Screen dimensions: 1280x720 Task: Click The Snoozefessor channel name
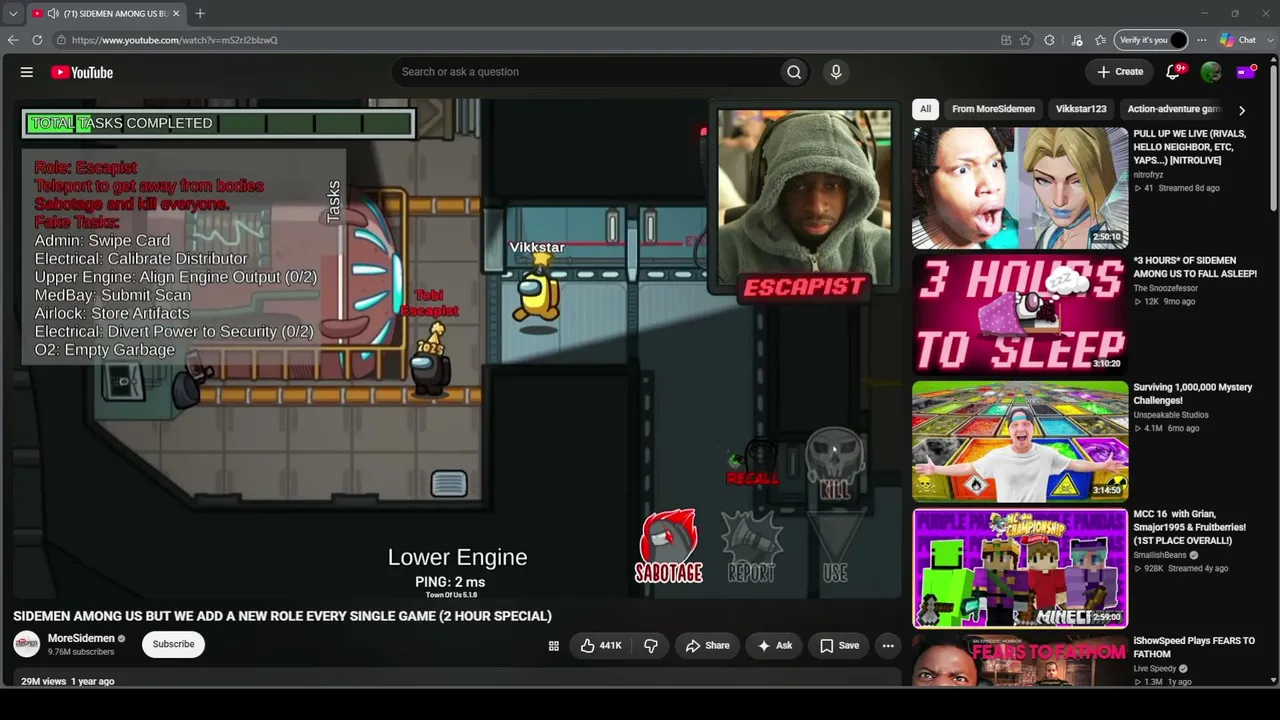click(x=1165, y=288)
